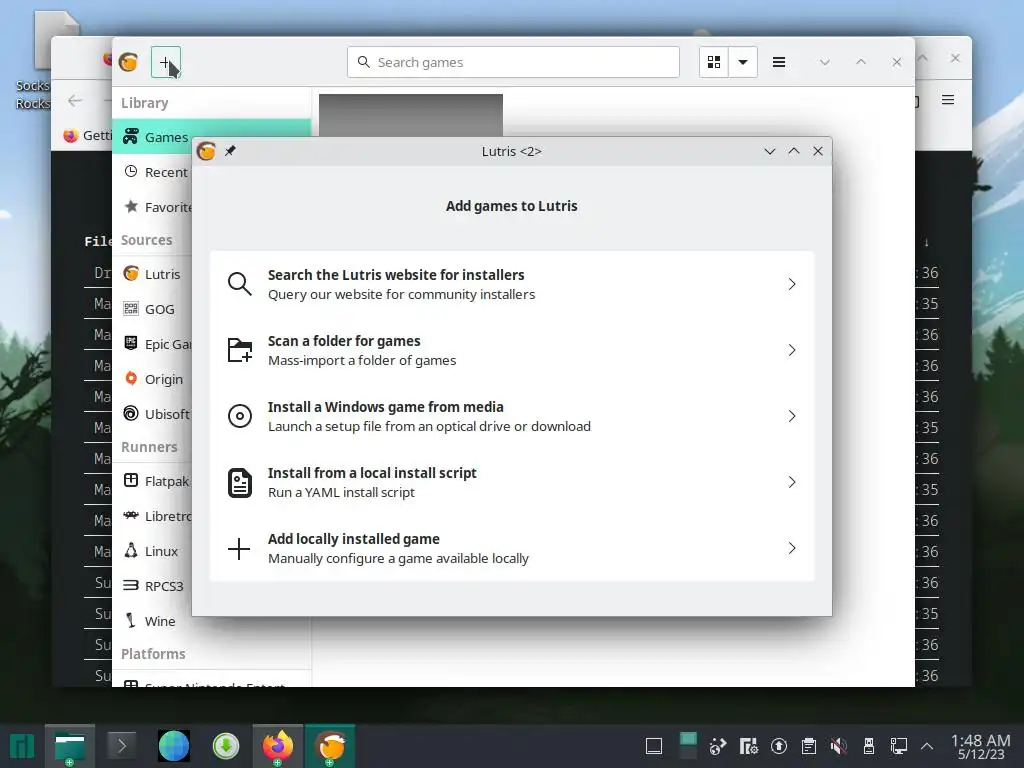
Task: Select the Origin source
Action: coord(153,379)
